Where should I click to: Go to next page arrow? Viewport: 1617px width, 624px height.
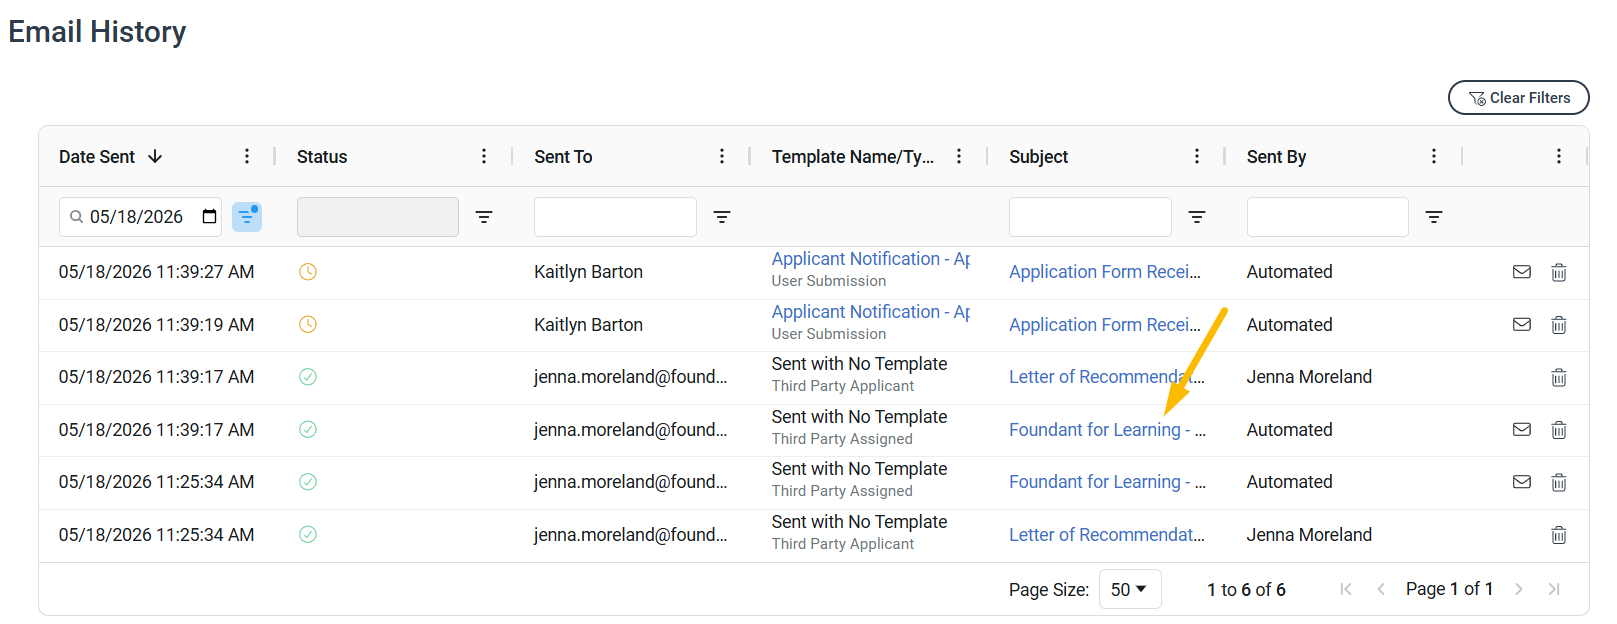click(1519, 589)
